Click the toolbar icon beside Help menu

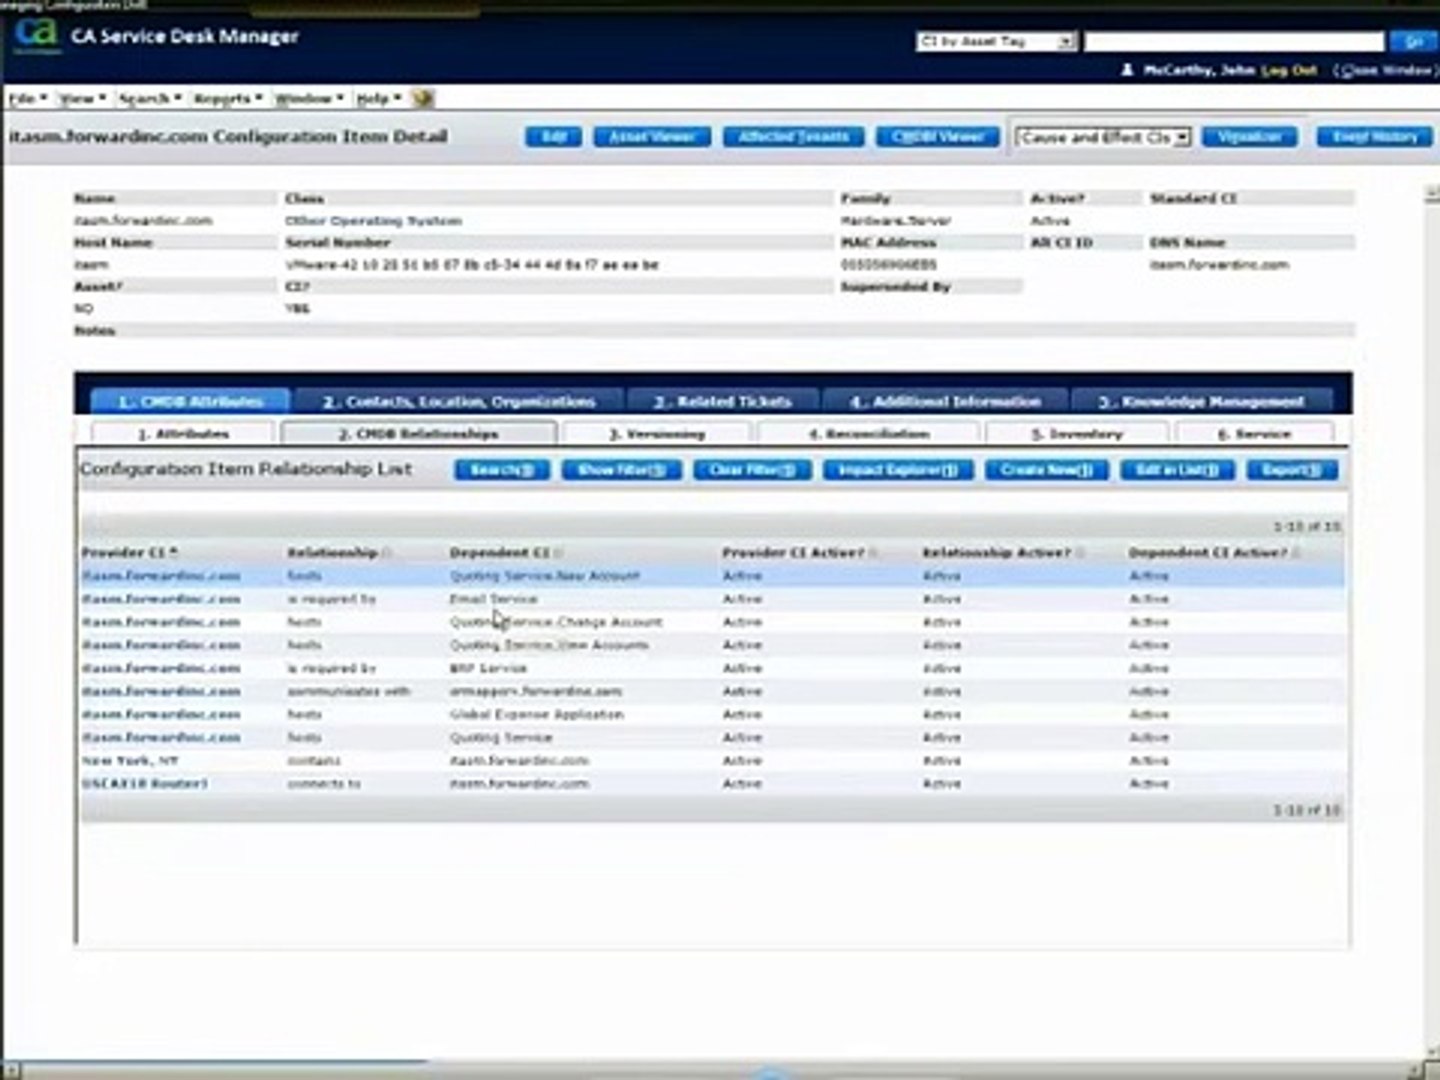pyautogui.click(x=423, y=98)
